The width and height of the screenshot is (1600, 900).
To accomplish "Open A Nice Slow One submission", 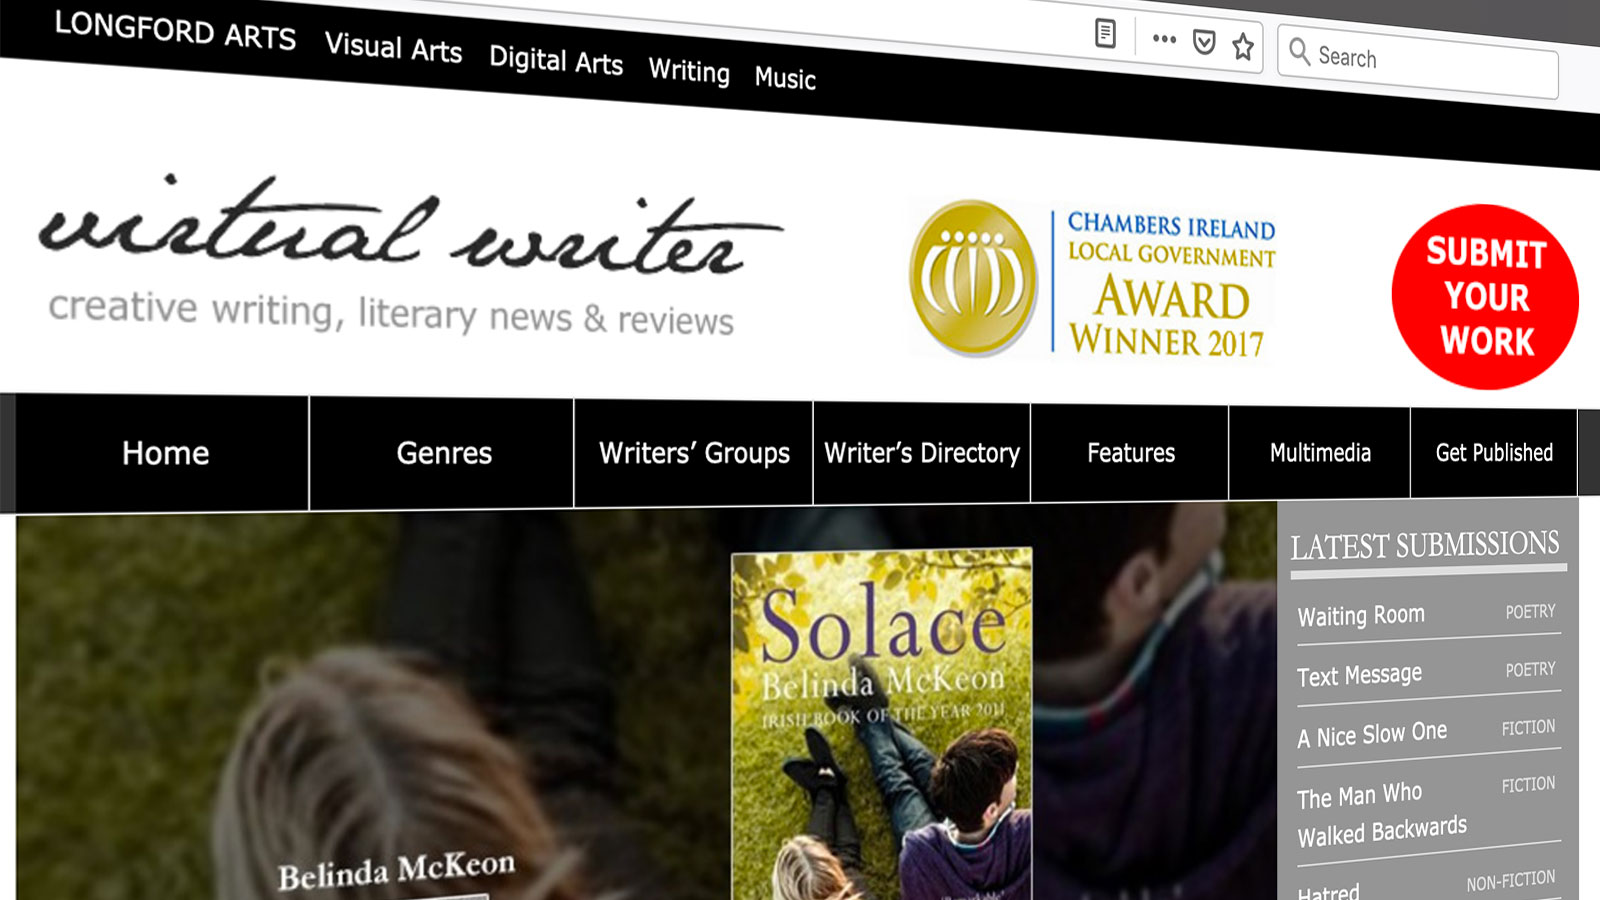I will click(x=1372, y=734).
